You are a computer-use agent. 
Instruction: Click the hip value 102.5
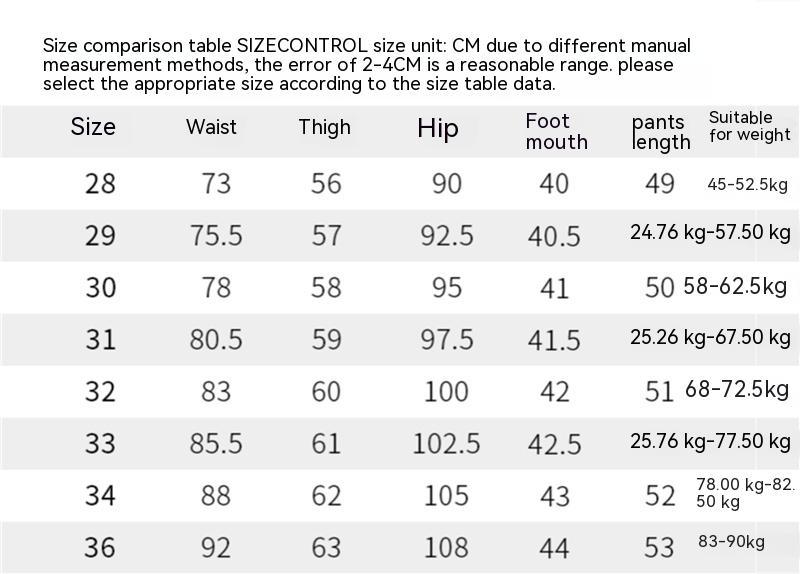tap(446, 444)
